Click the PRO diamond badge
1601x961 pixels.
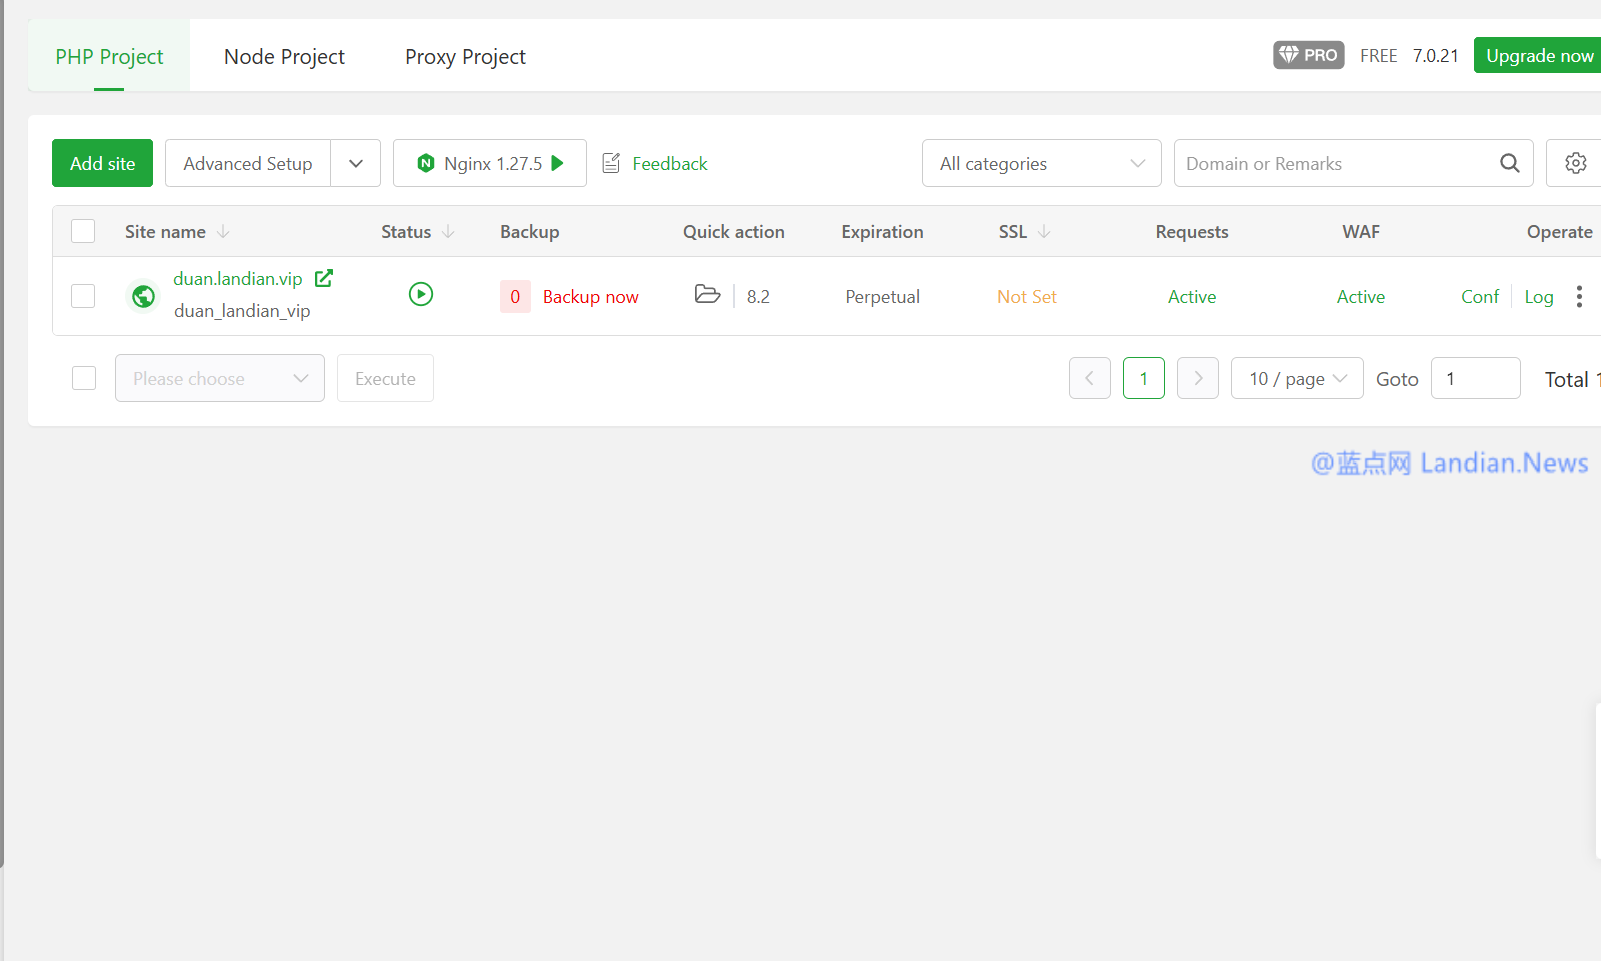pos(1308,55)
